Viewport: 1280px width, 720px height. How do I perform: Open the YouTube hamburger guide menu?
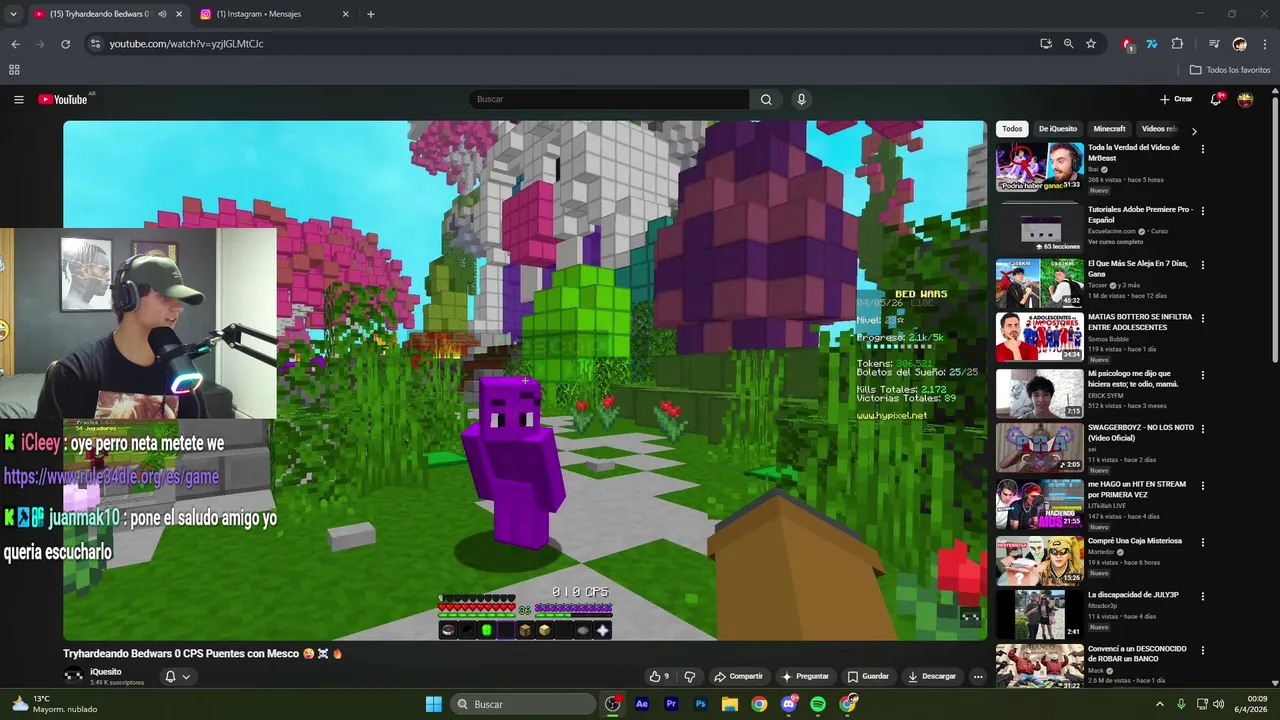[x=18, y=99]
